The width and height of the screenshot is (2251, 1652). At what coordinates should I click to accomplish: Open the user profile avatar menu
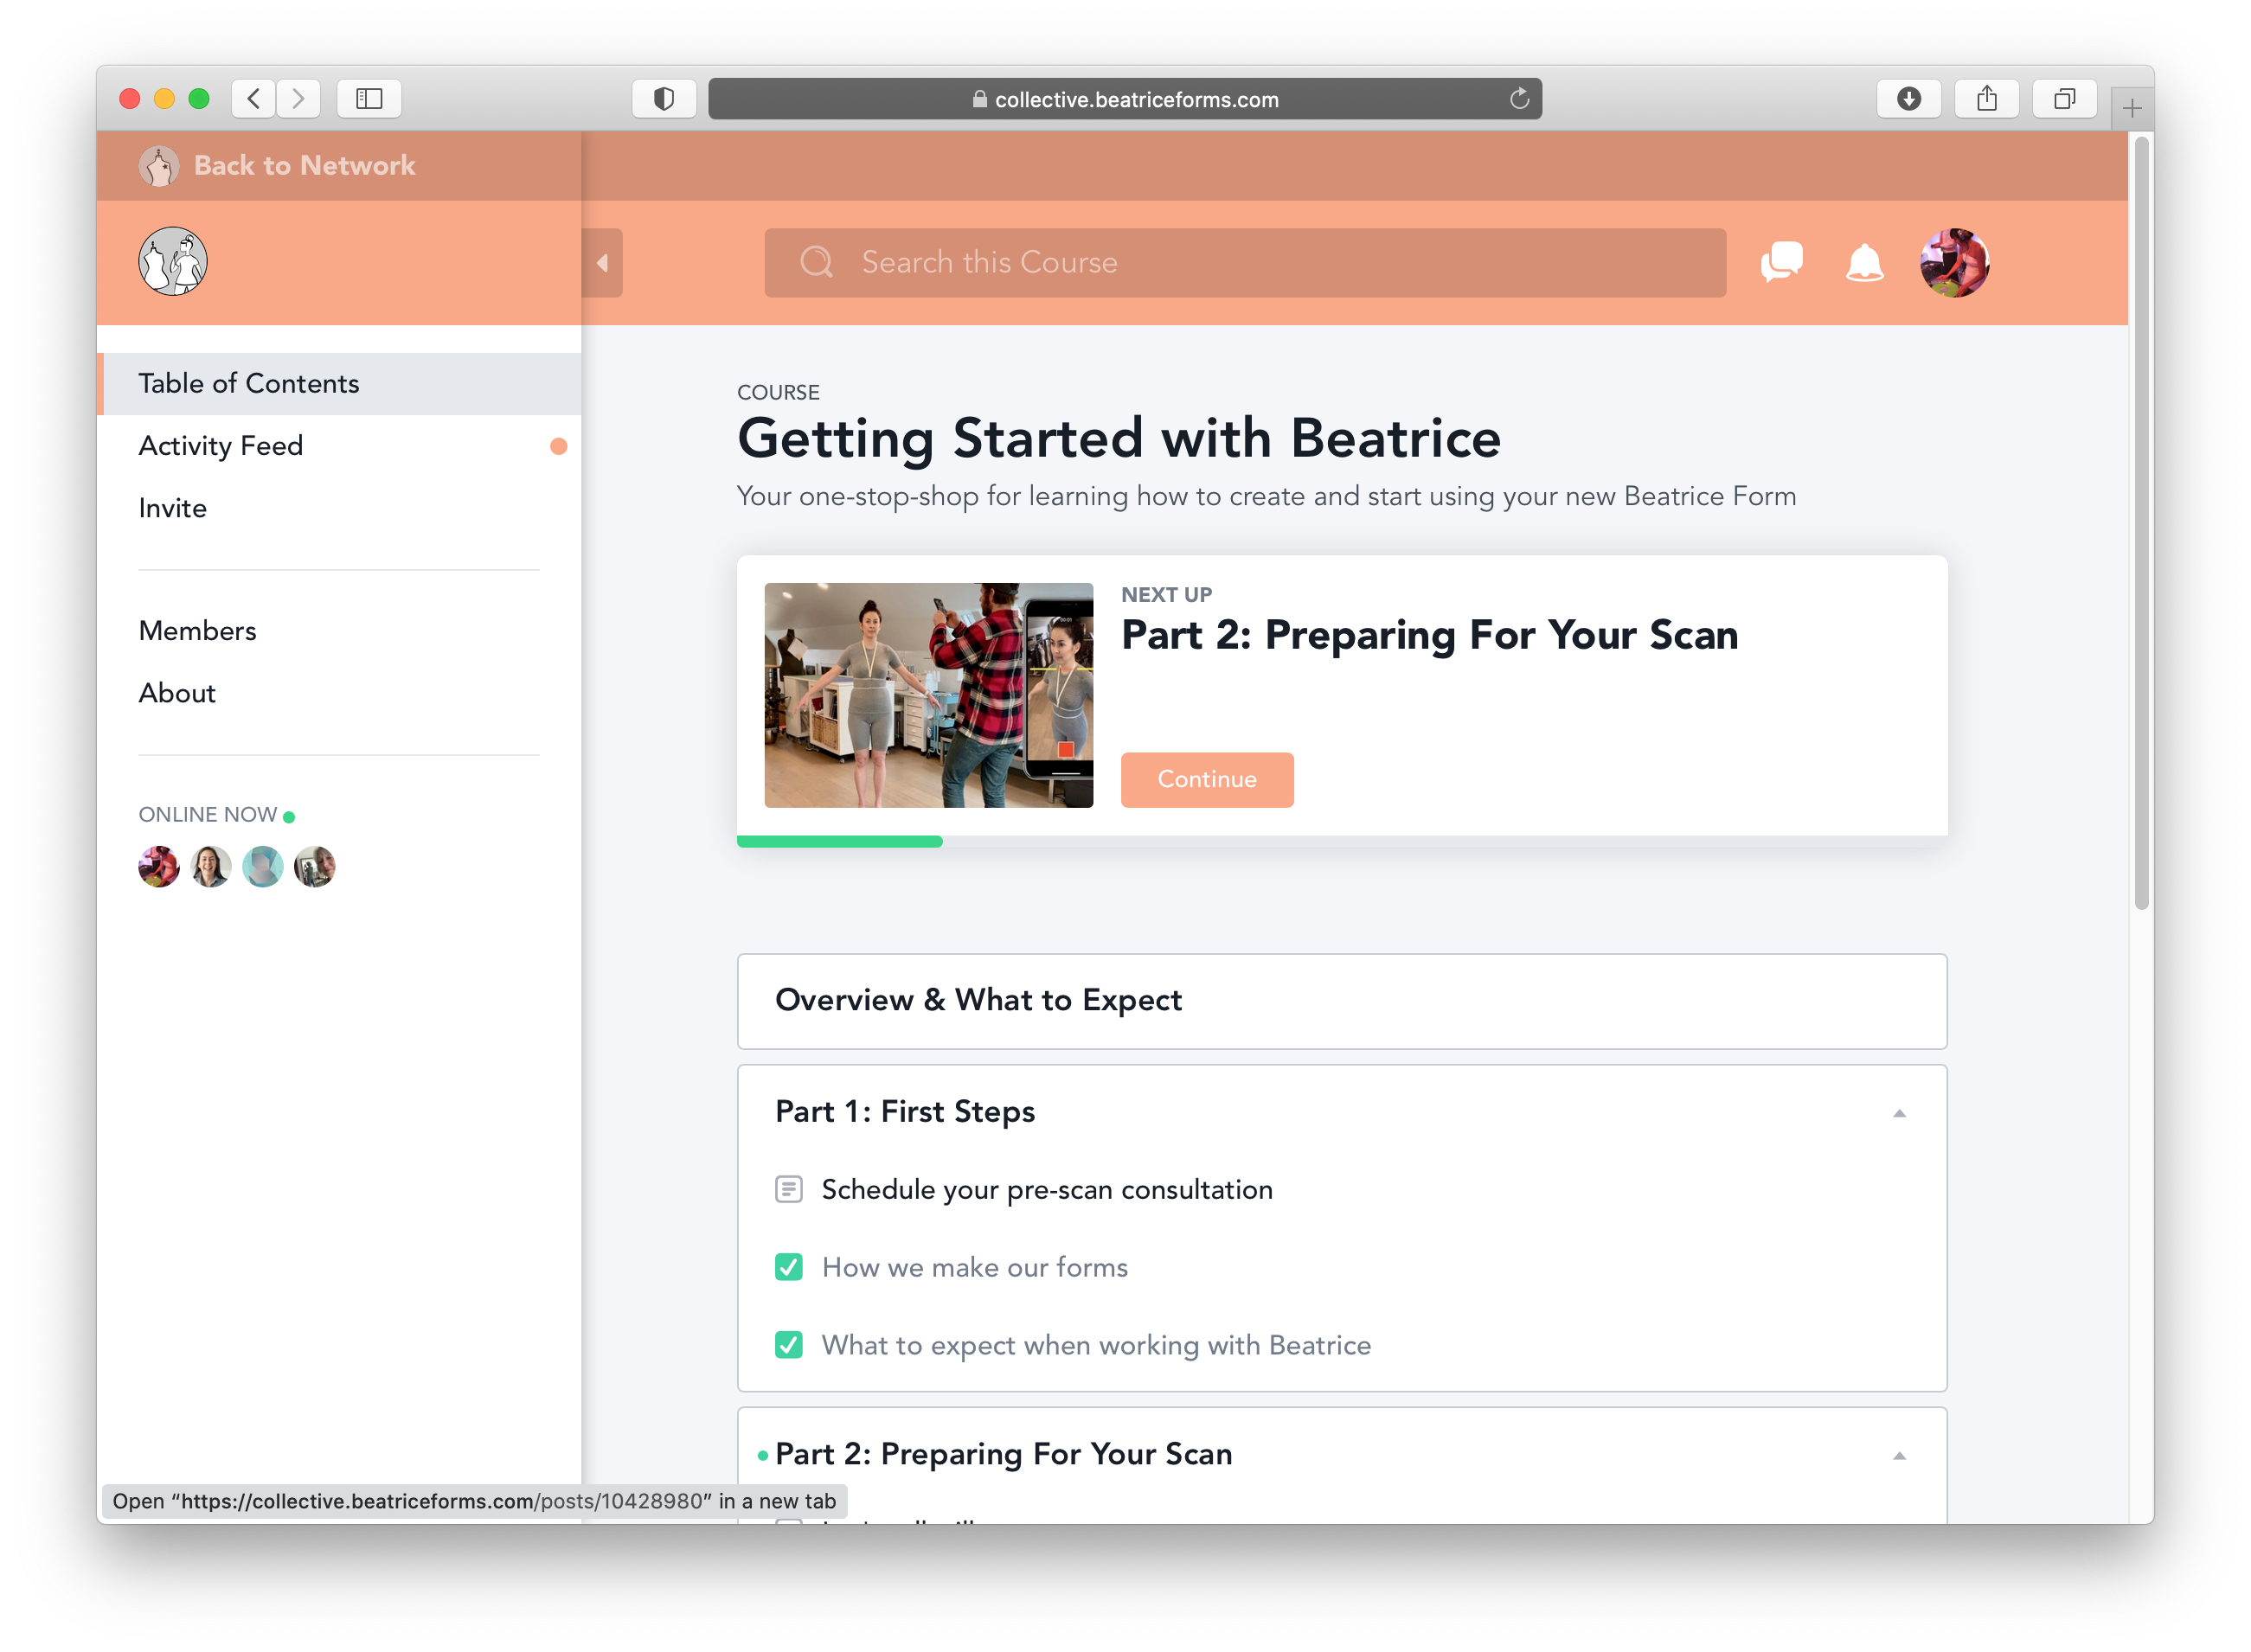tap(1954, 262)
